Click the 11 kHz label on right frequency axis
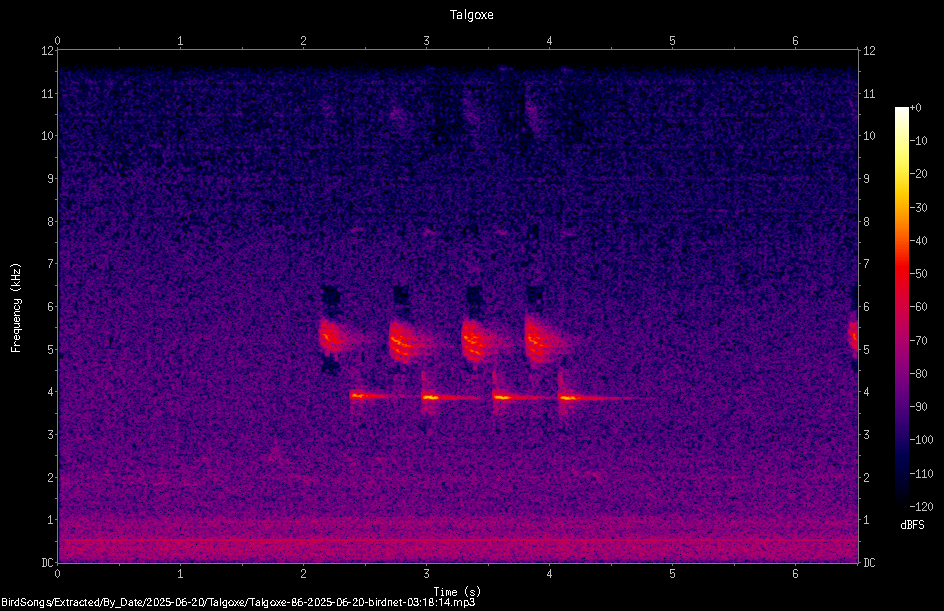Image resolution: width=944 pixels, height=611 pixels. tap(869, 94)
